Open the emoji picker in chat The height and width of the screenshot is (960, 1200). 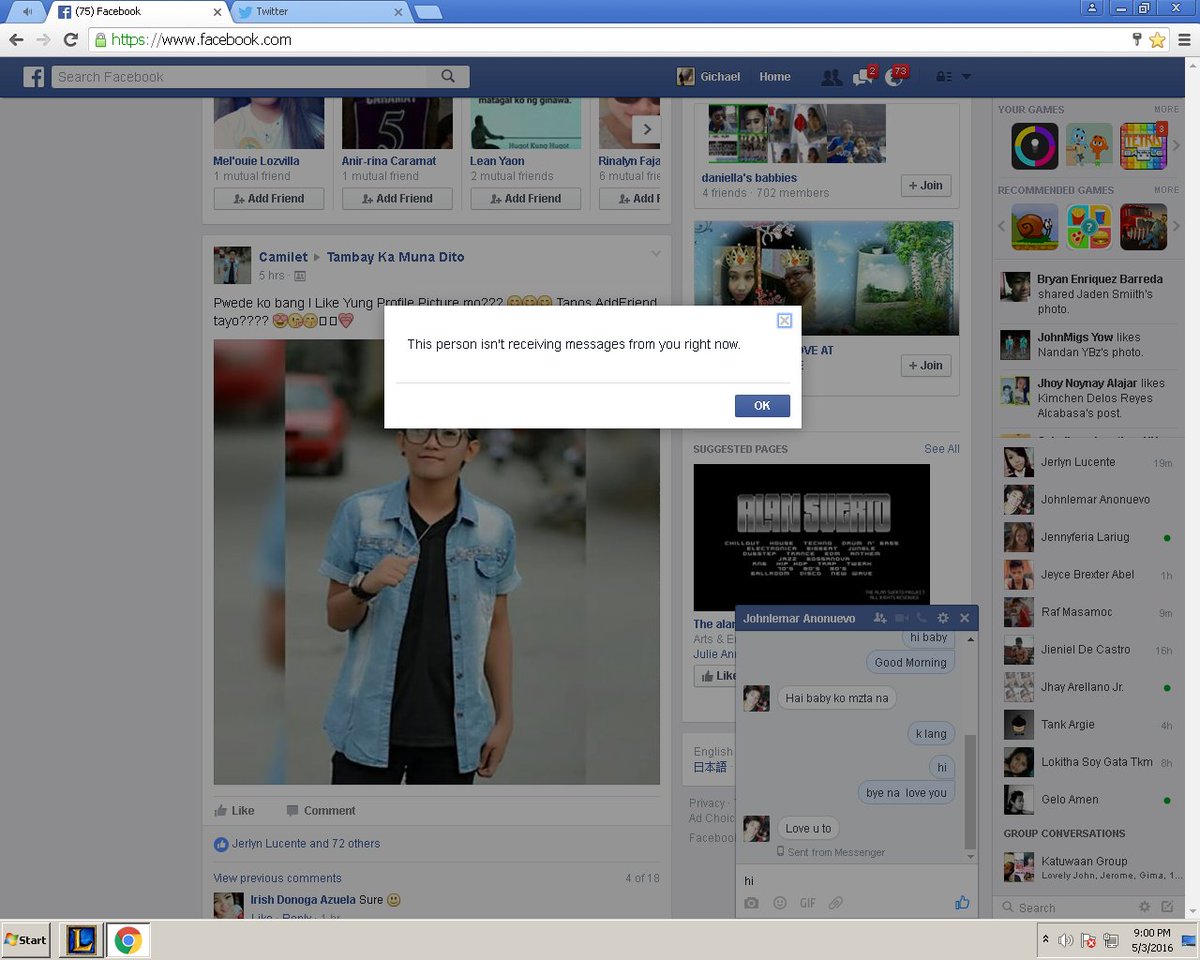[x=780, y=903]
